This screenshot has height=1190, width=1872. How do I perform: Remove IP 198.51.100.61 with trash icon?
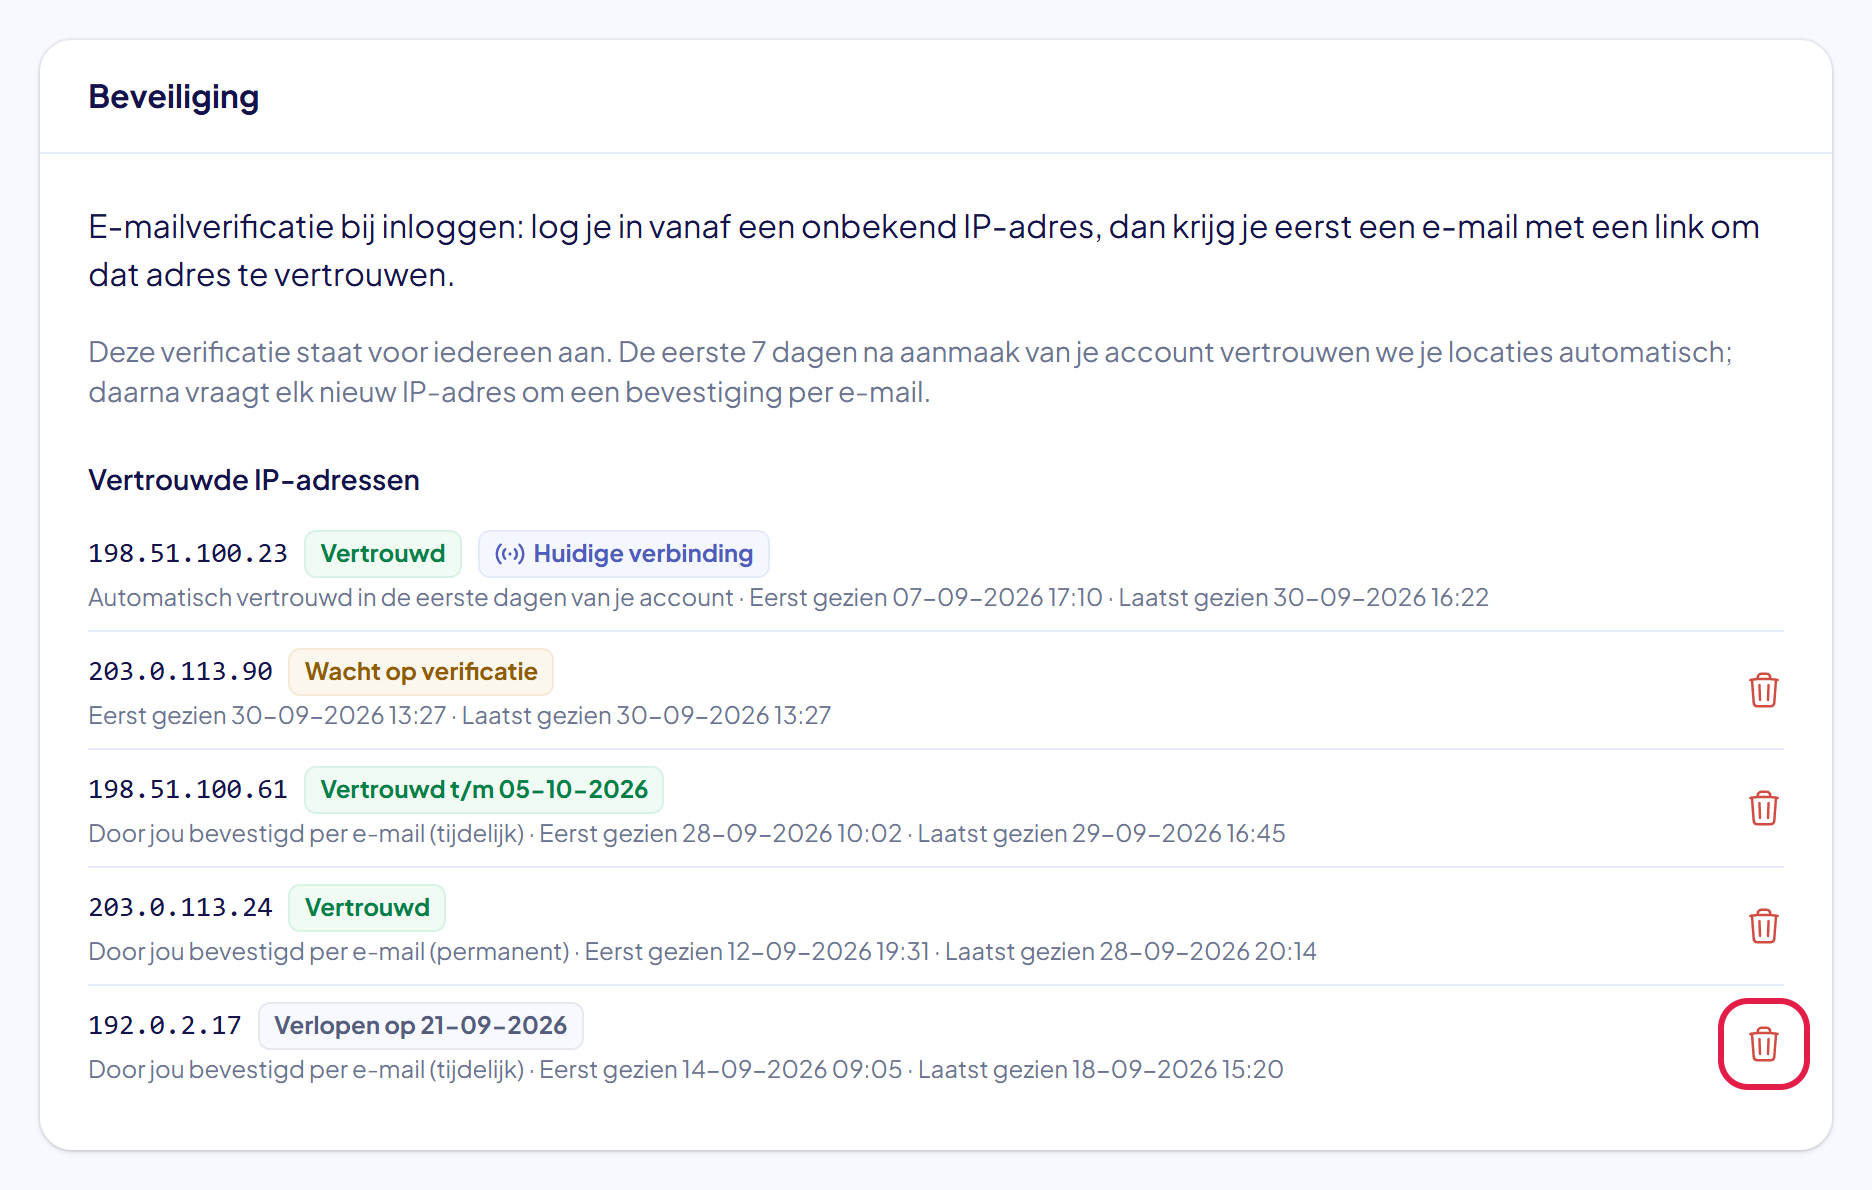1763,808
